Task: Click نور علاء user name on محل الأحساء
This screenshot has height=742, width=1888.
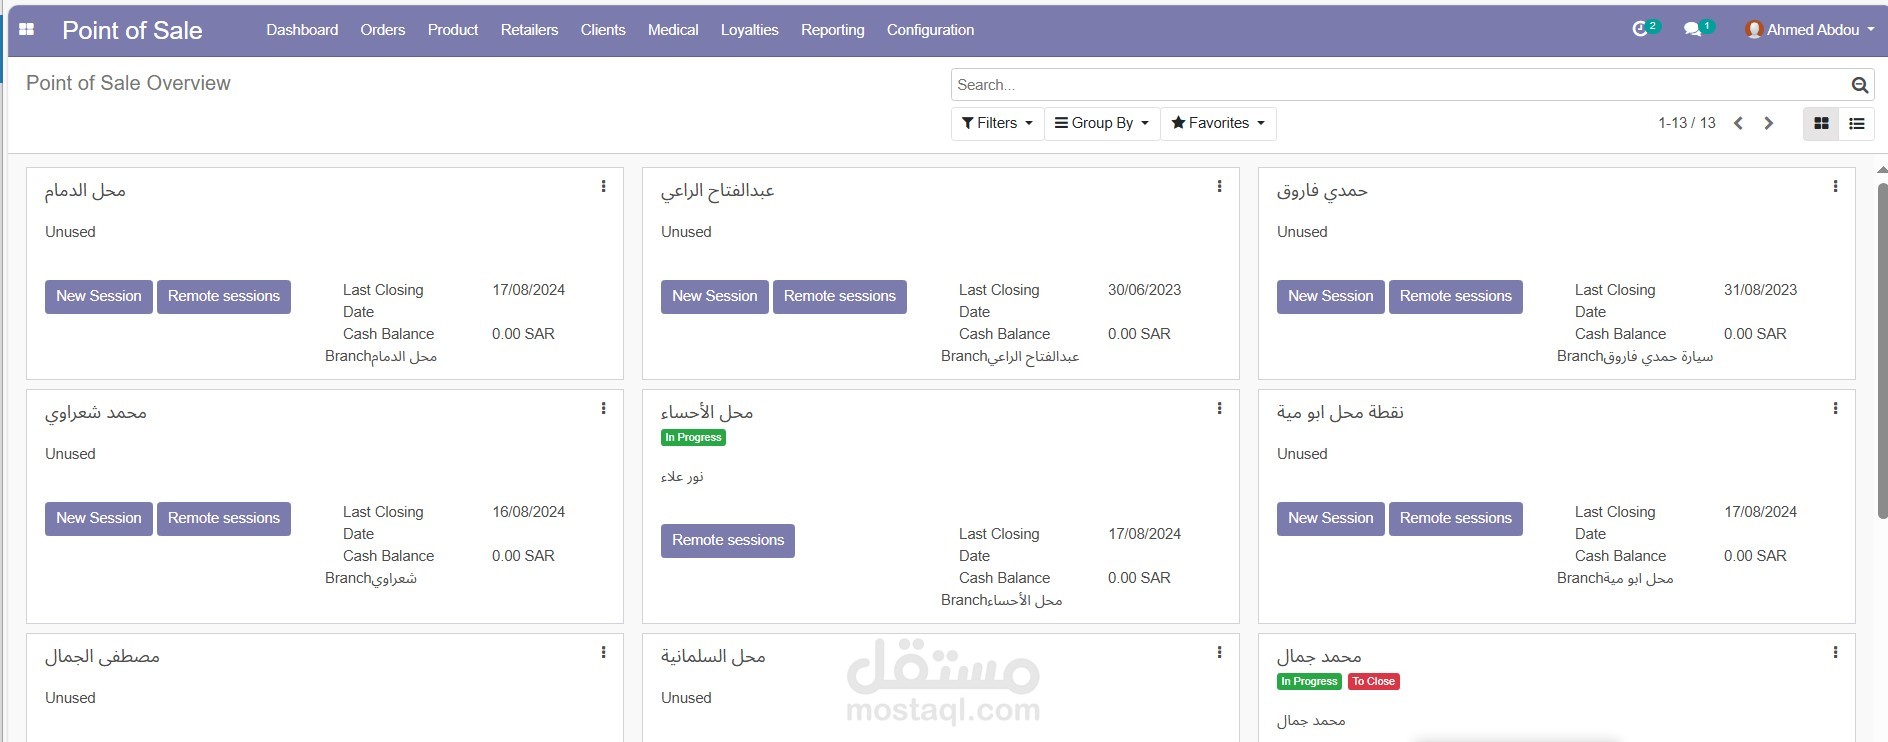Action: tap(682, 477)
